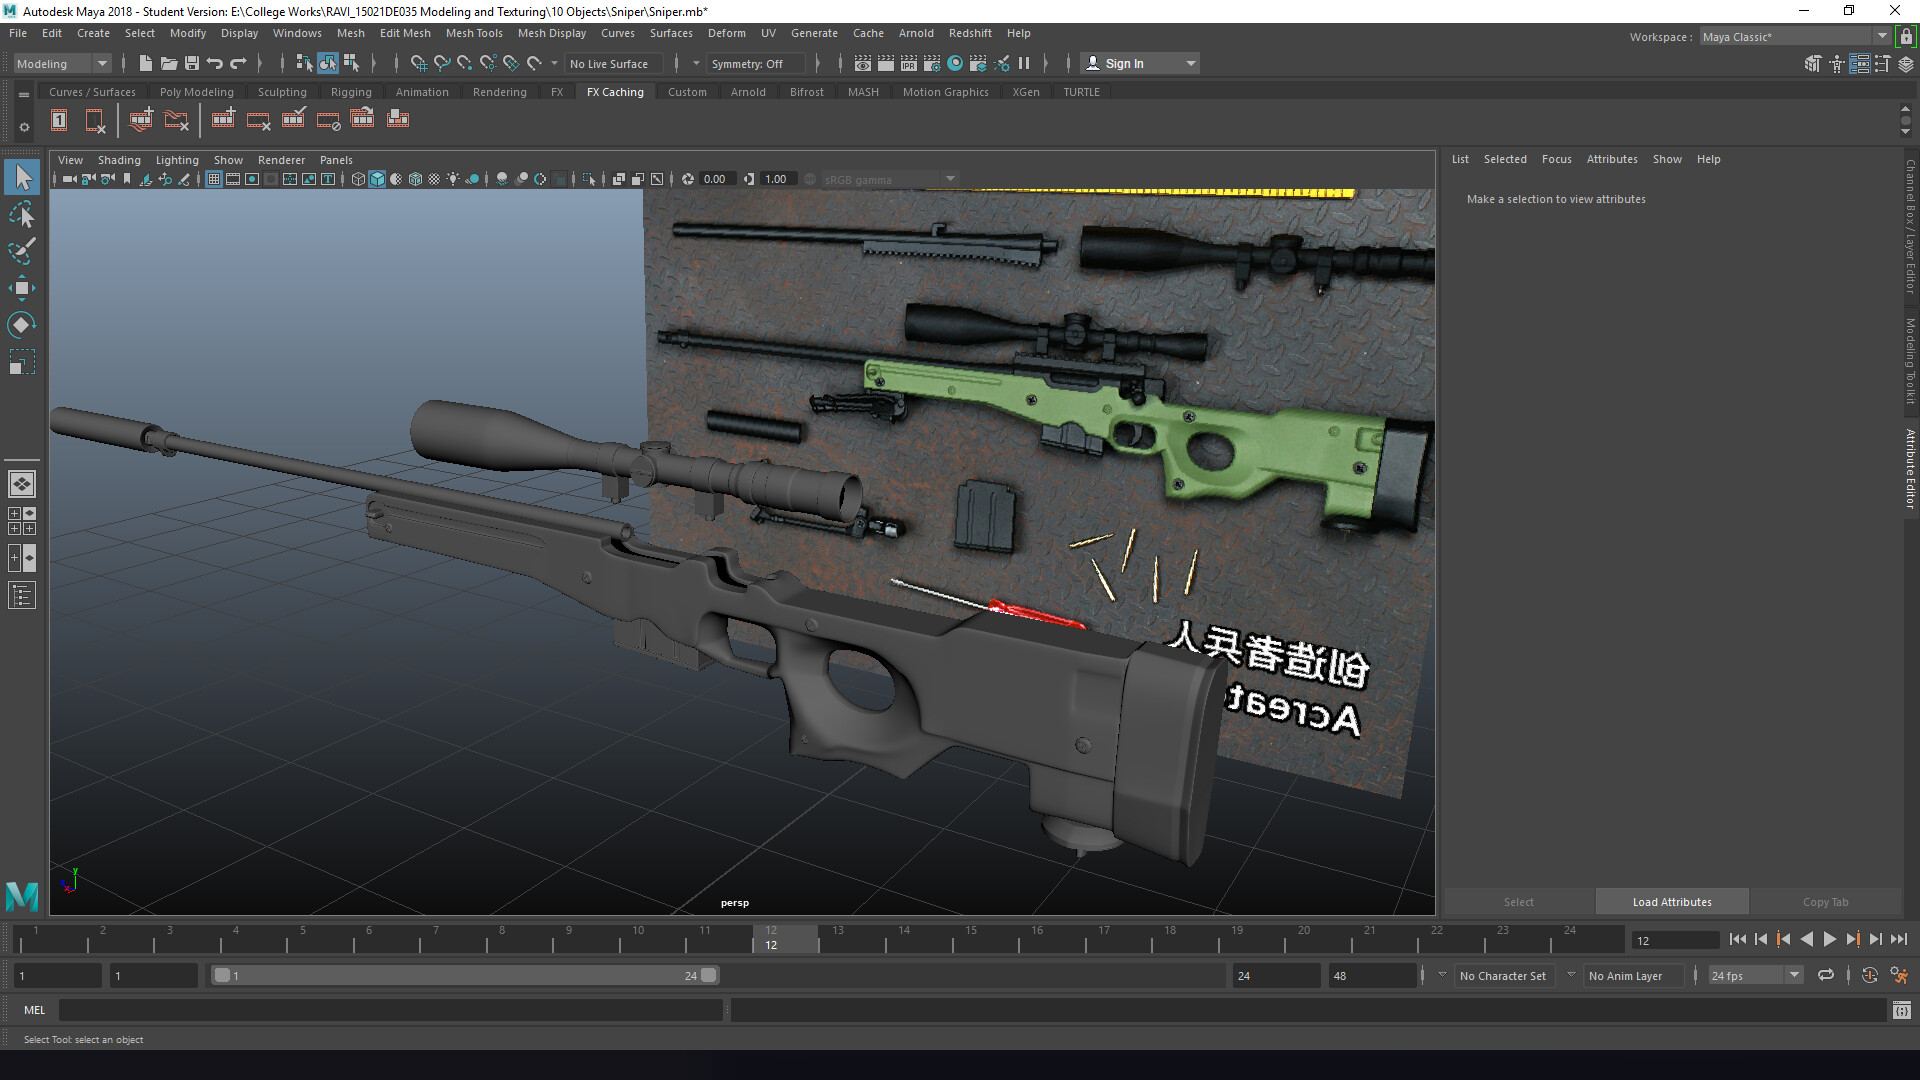Open the Edit Mesh menu
The width and height of the screenshot is (1920, 1080).
click(405, 33)
